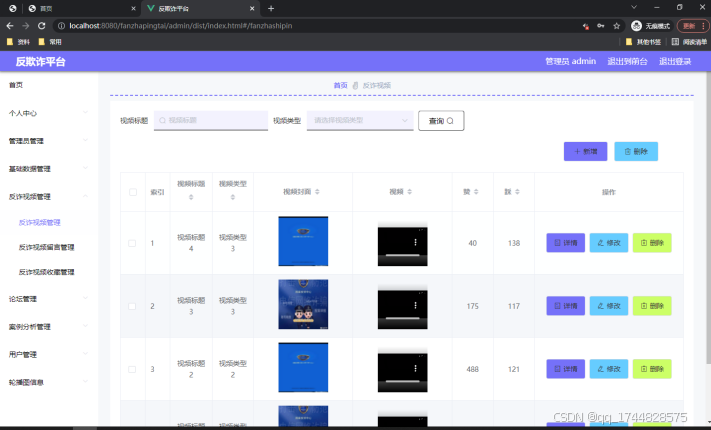Click the page vertical scrollbar
The height and width of the screenshot is (430, 711).
click(708, 218)
